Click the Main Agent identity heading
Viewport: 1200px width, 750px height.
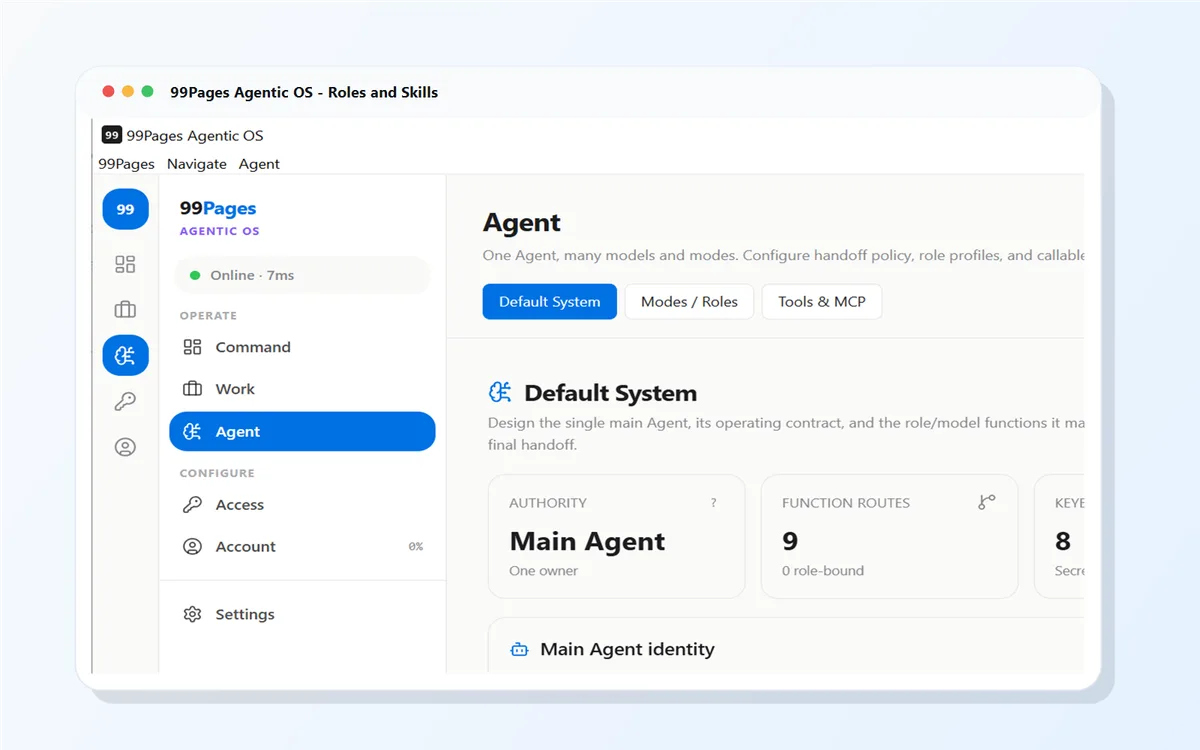tap(627, 649)
